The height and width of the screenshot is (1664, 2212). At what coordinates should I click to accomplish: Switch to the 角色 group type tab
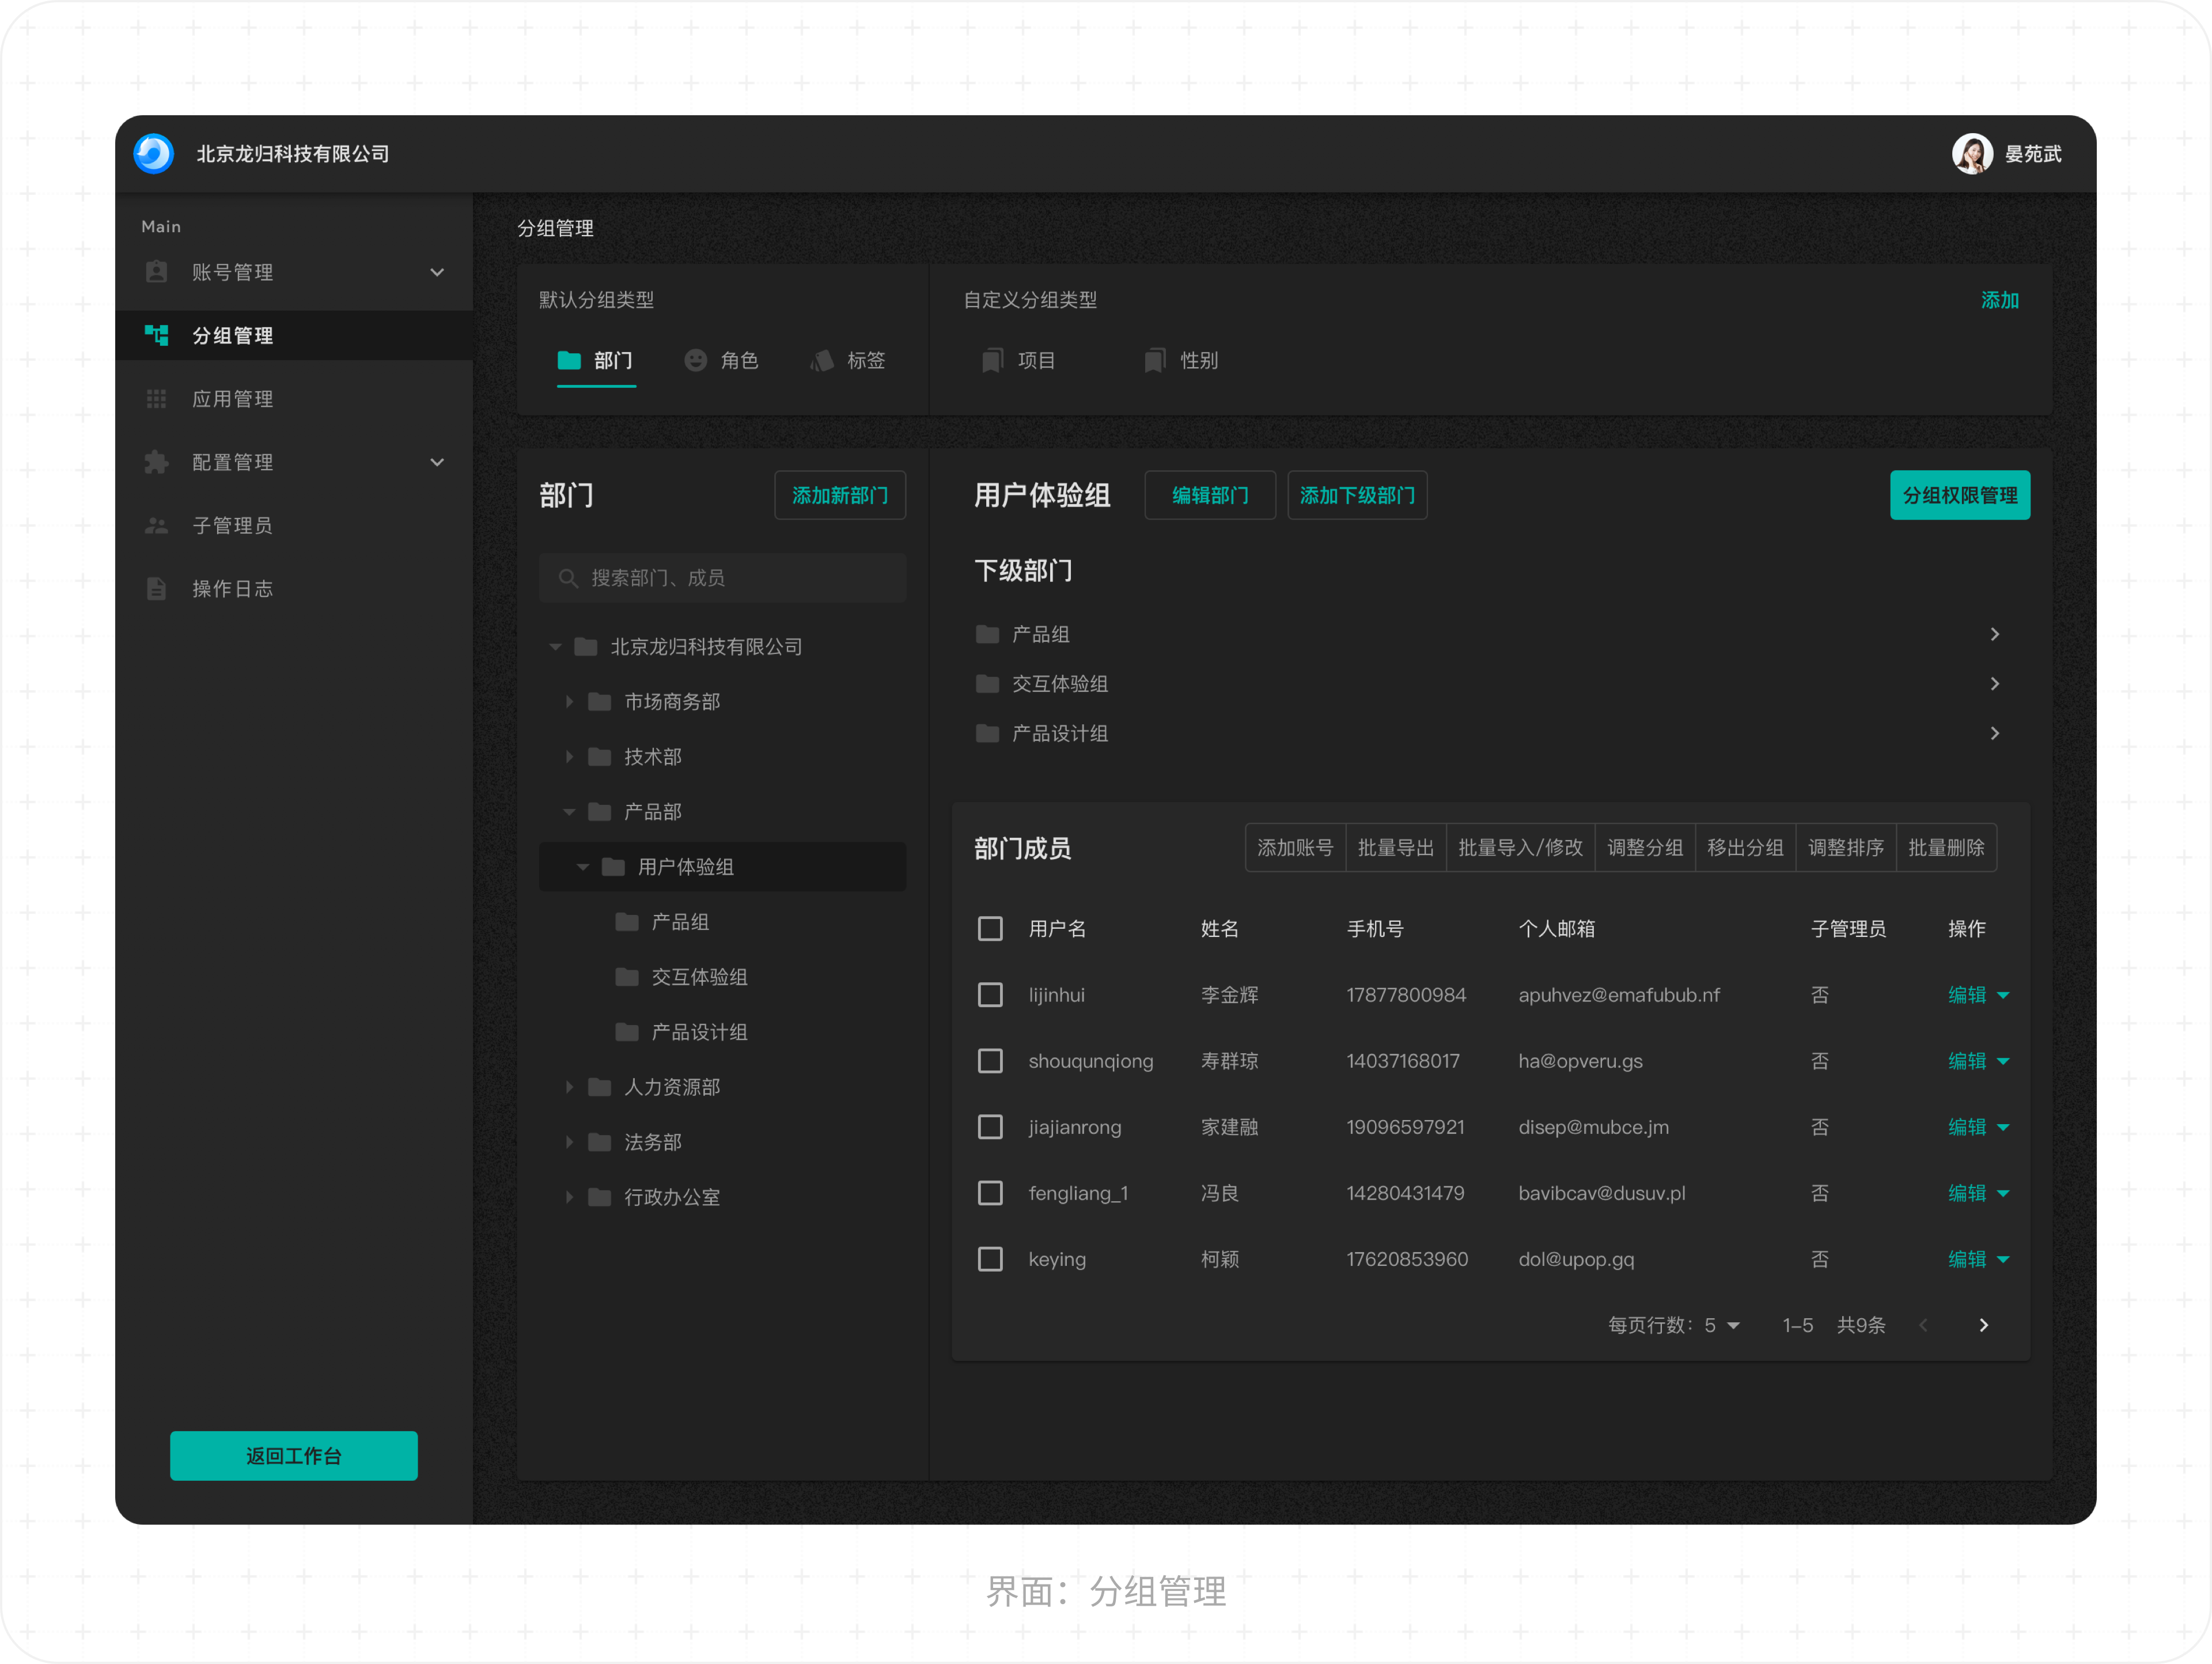point(722,361)
